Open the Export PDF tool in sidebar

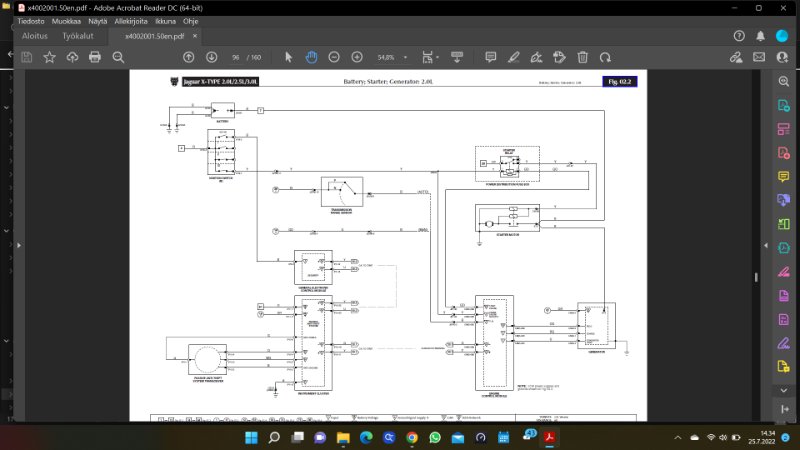pyautogui.click(x=784, y=105)
